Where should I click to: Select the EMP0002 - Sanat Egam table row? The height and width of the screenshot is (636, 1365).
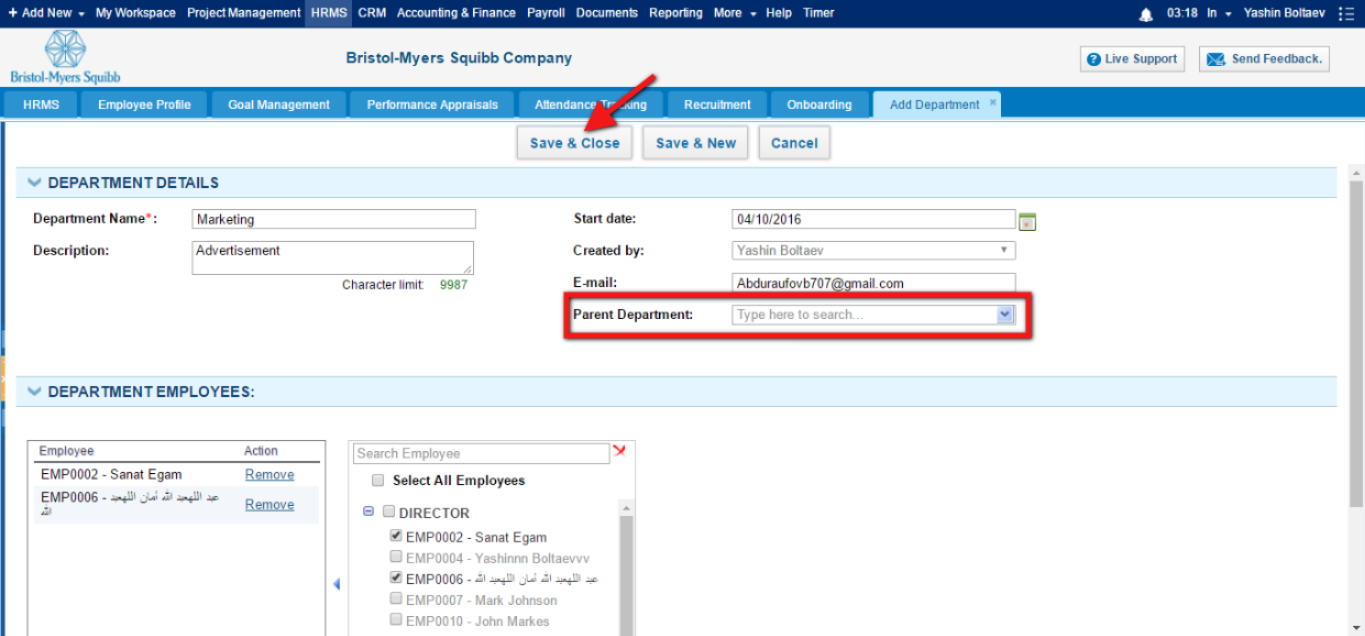[x=176, y=475]
